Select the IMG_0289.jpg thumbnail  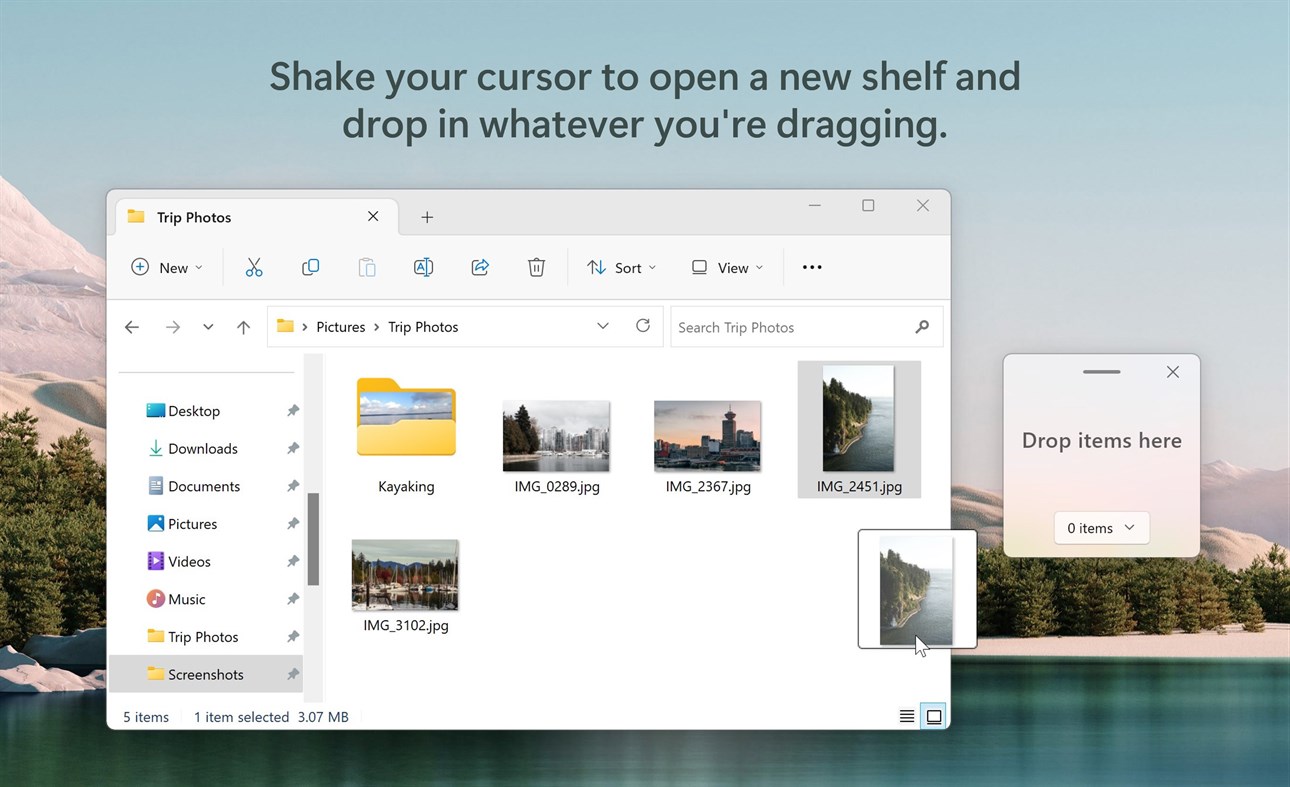click(556, 435)
